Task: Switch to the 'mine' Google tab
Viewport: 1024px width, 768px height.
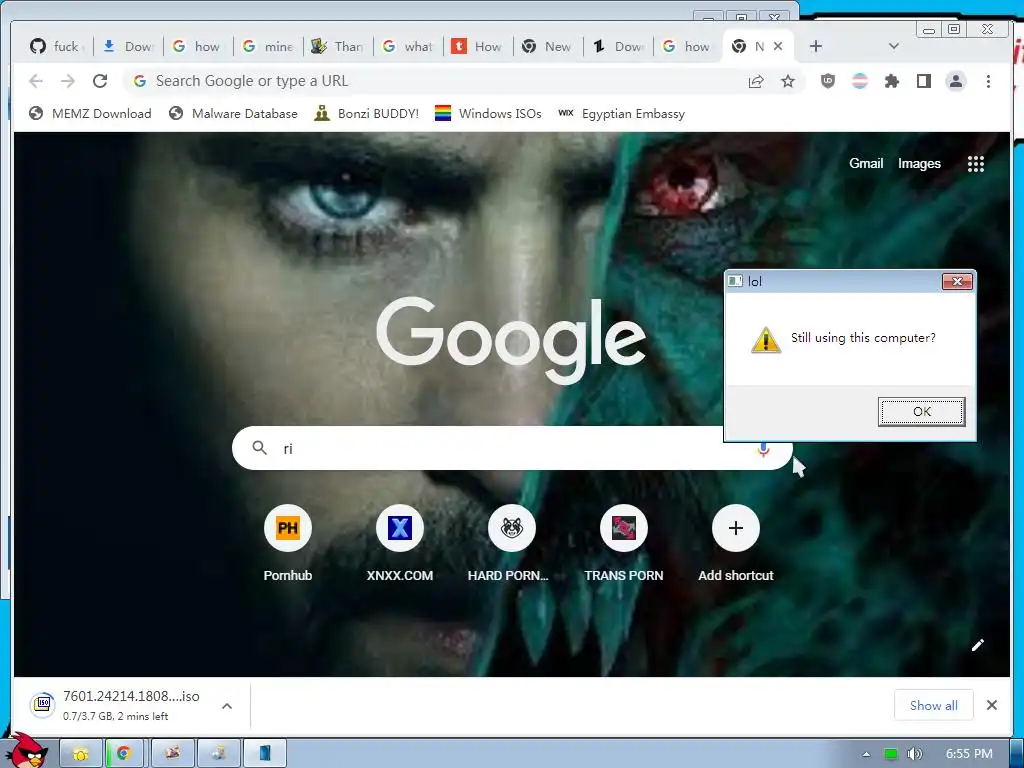Action: [x=268, y=46]
